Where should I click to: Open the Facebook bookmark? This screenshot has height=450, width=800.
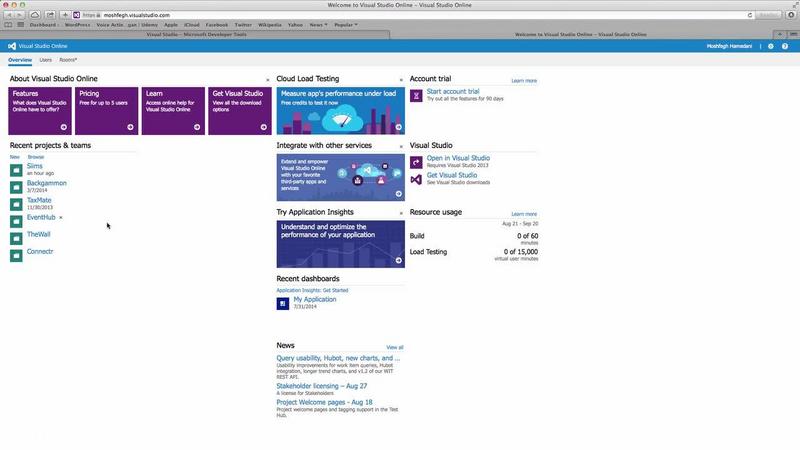(217, 24)
